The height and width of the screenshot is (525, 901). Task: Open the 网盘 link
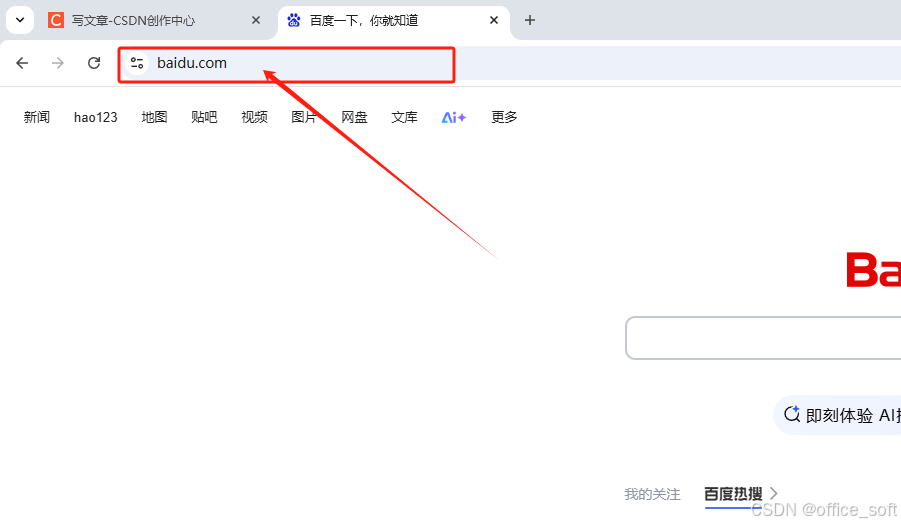354,117
